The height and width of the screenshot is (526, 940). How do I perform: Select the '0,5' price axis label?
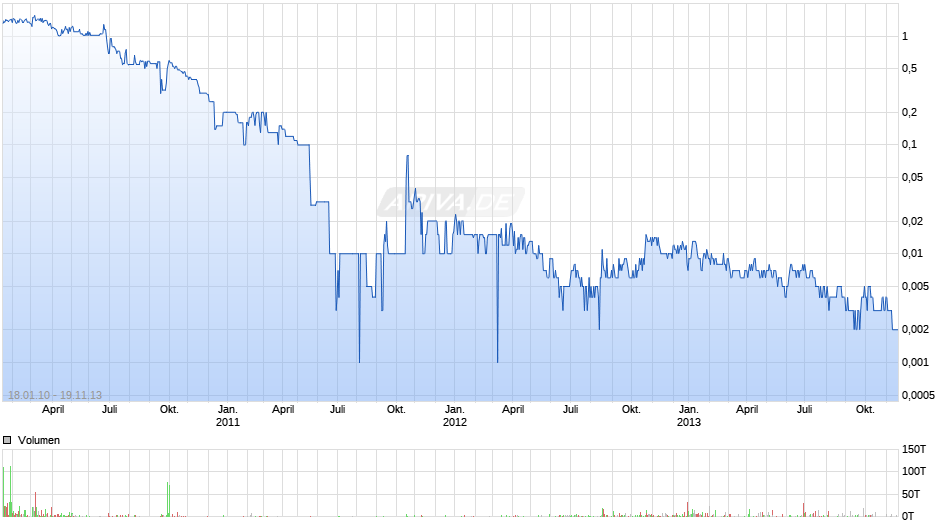[x=909, y=68]
